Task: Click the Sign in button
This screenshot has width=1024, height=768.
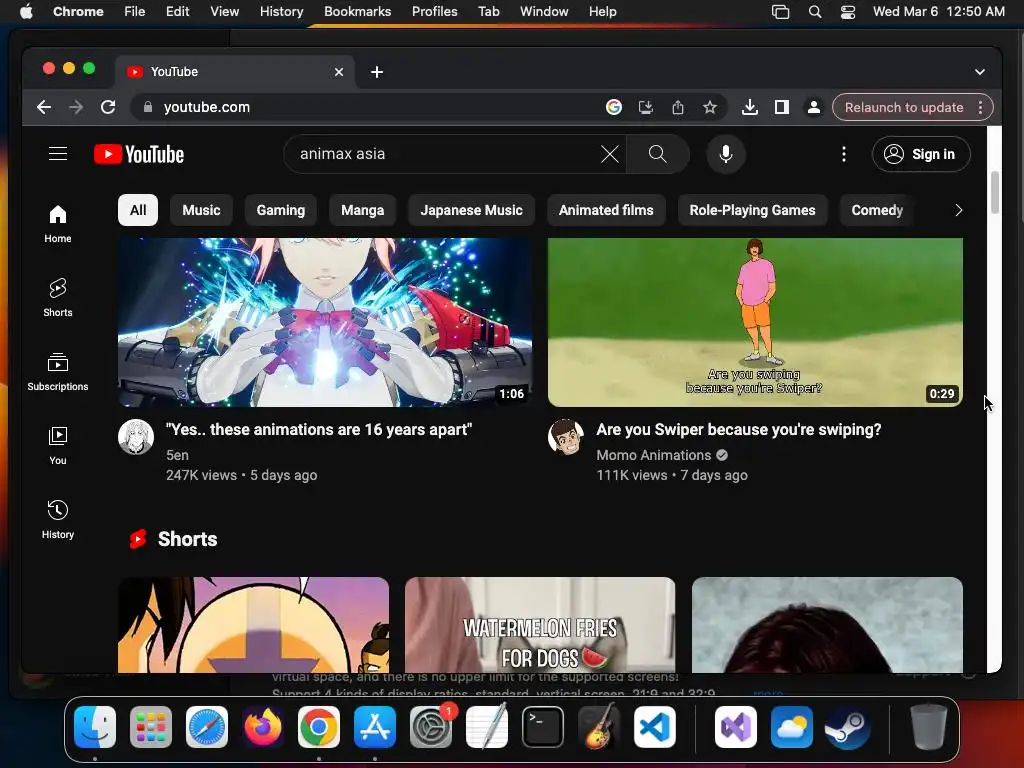Action: tap(921, 154)
